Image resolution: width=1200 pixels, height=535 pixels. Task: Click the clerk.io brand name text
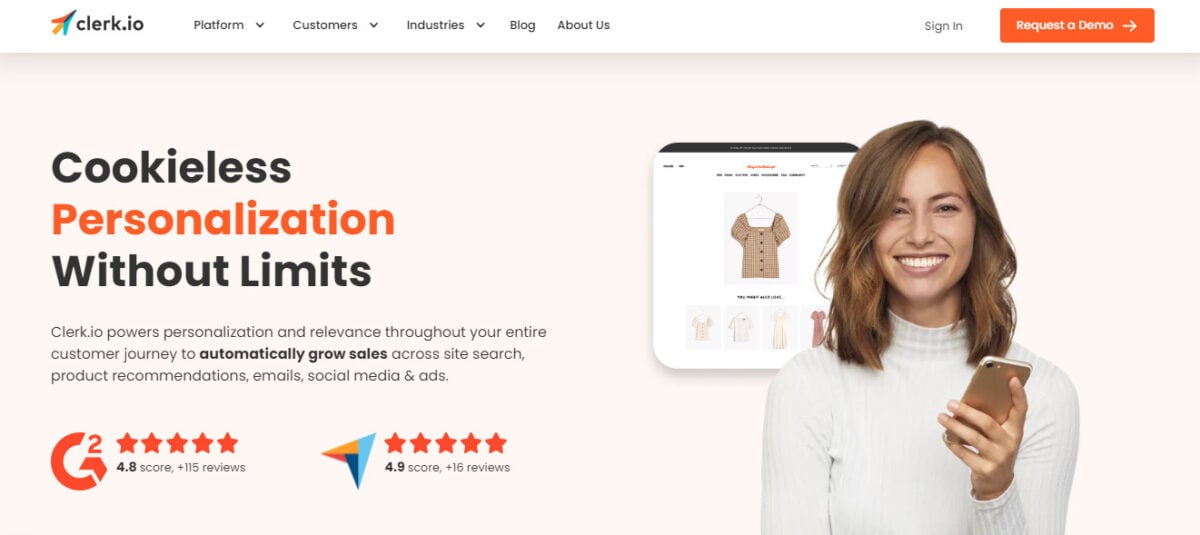tap(110, 23)
